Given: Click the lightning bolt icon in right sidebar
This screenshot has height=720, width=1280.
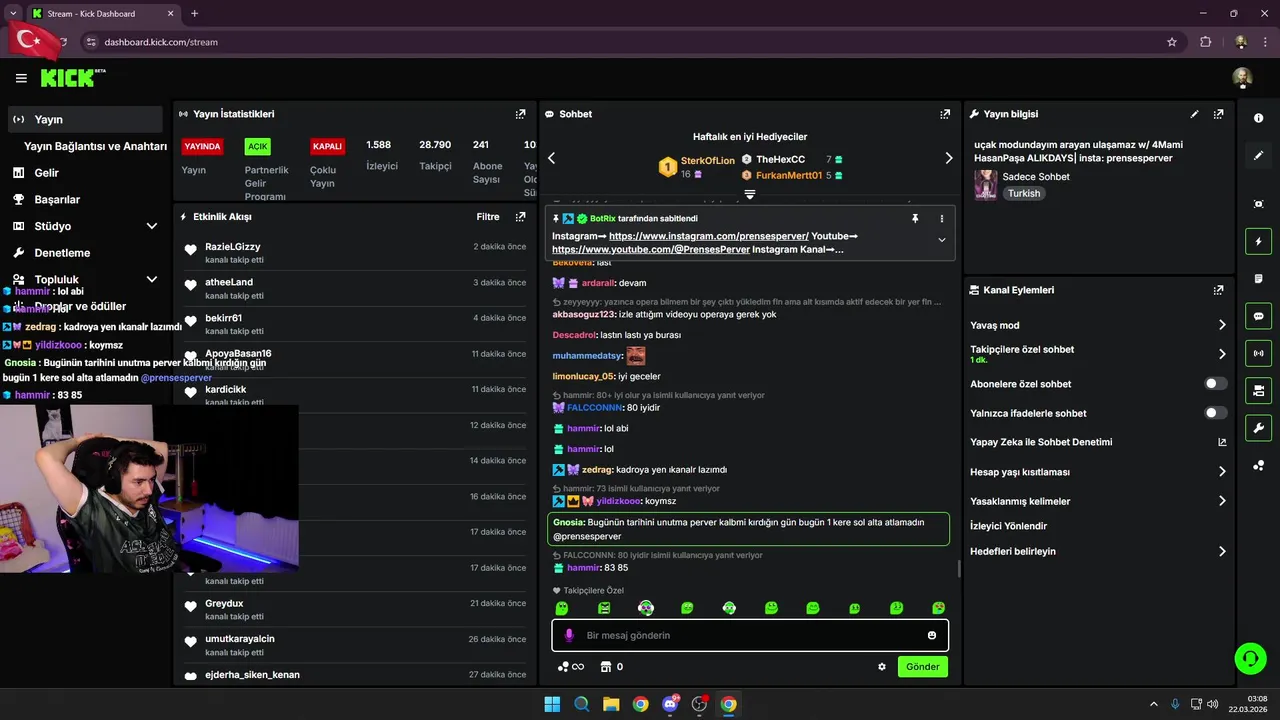Looking at the screenshot, I should [x=1258, y=241].
